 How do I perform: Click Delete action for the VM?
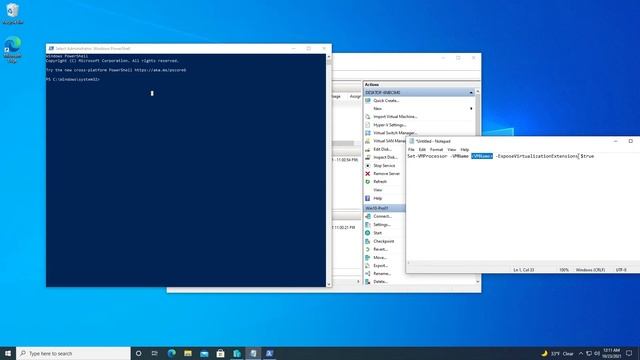point(380,282)
